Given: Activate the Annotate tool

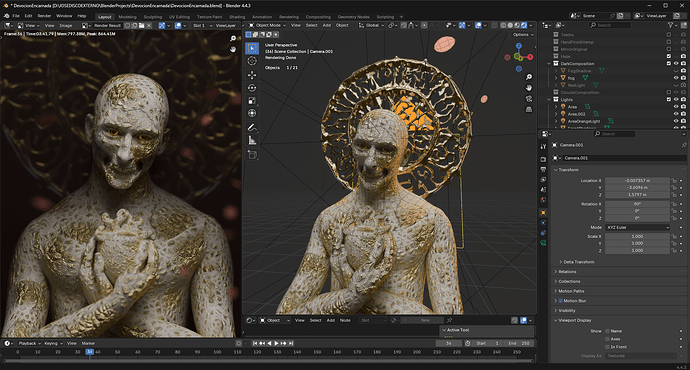Looking at the screenshot, I should coord(252,128).
